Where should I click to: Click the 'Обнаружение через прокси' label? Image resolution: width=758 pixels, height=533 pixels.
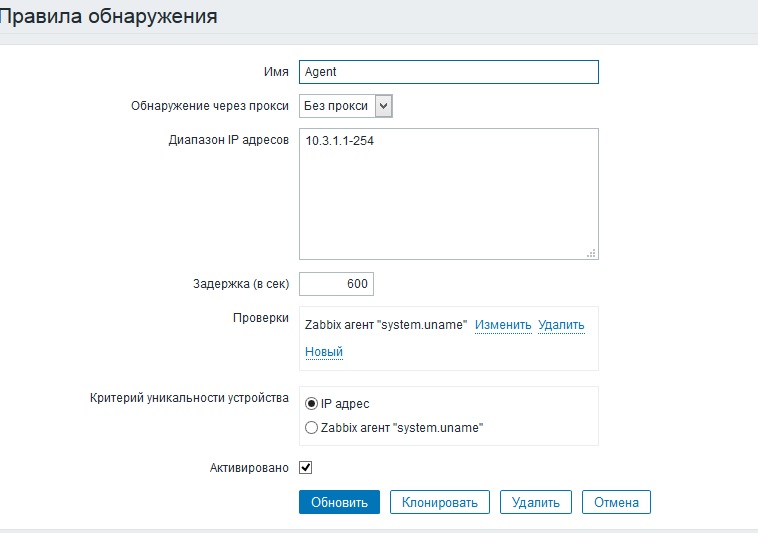pos(210,106)
